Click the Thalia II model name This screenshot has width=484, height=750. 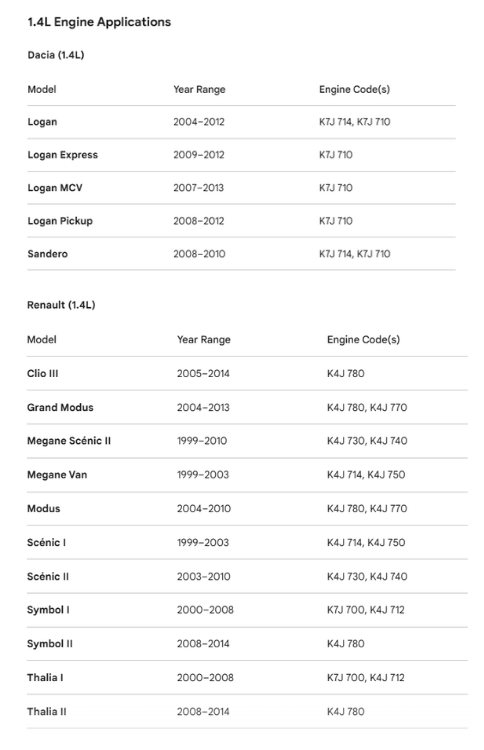point(47,712)
